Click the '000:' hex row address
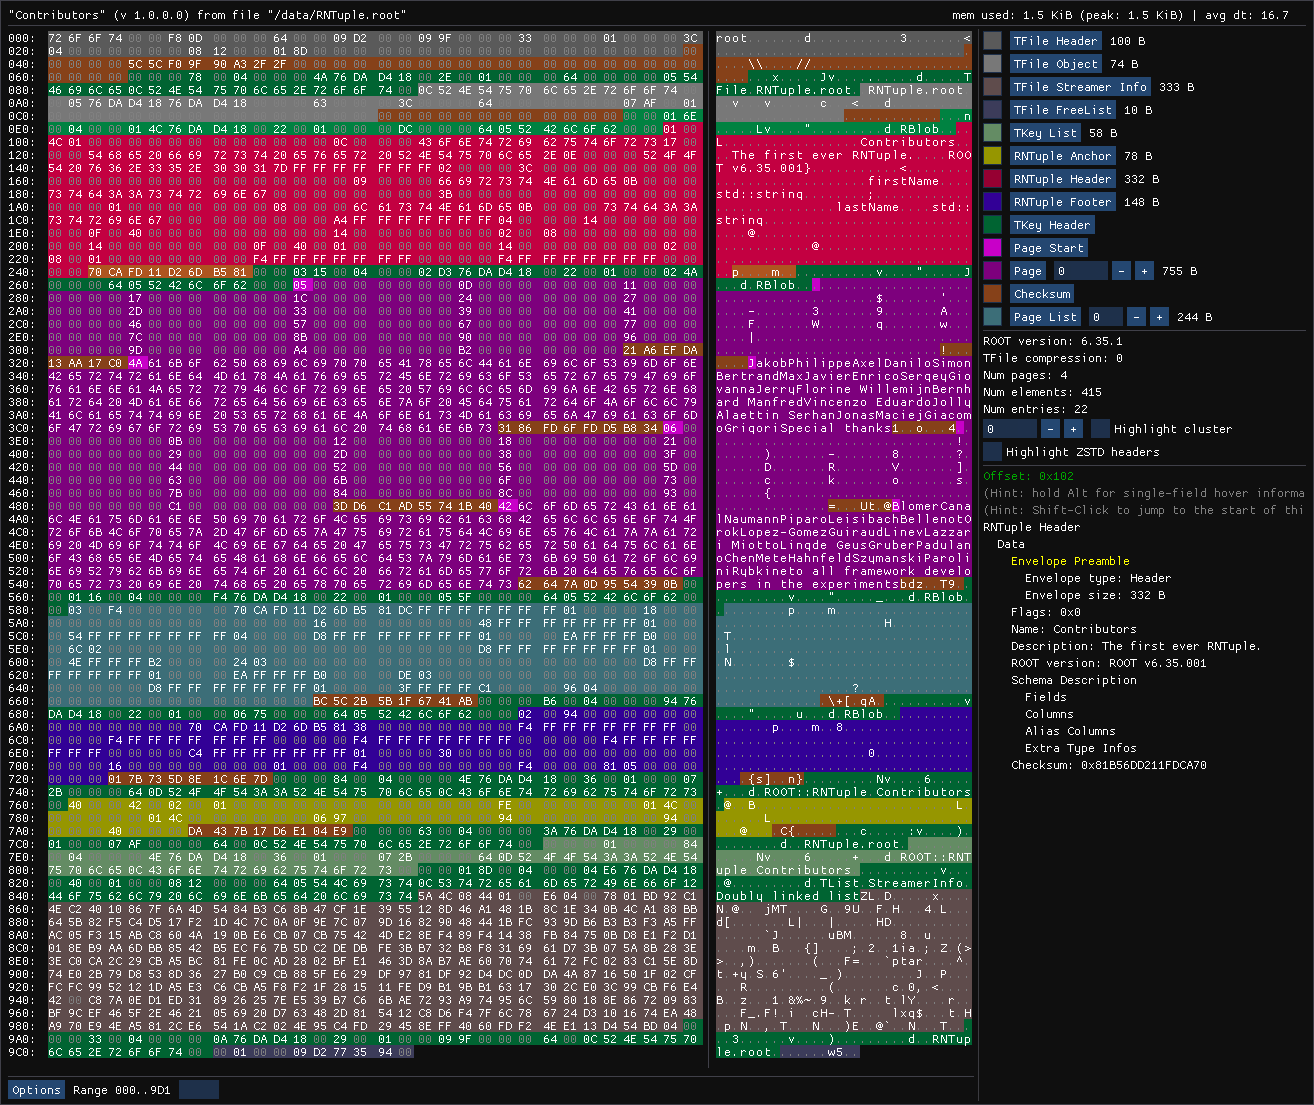This screenshot has height=1105, width=1314. [x=21, y=38]
